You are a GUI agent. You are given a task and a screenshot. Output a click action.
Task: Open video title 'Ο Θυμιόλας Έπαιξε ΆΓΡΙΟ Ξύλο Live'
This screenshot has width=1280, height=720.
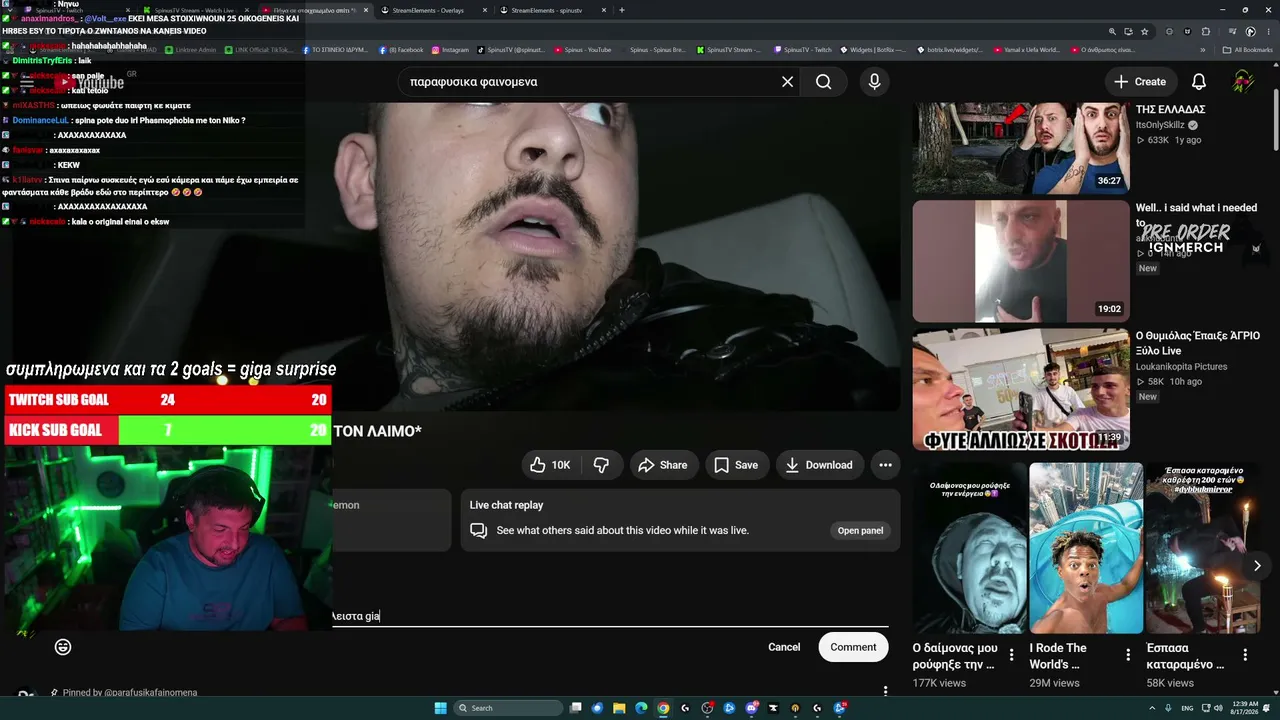point(1198,343)
